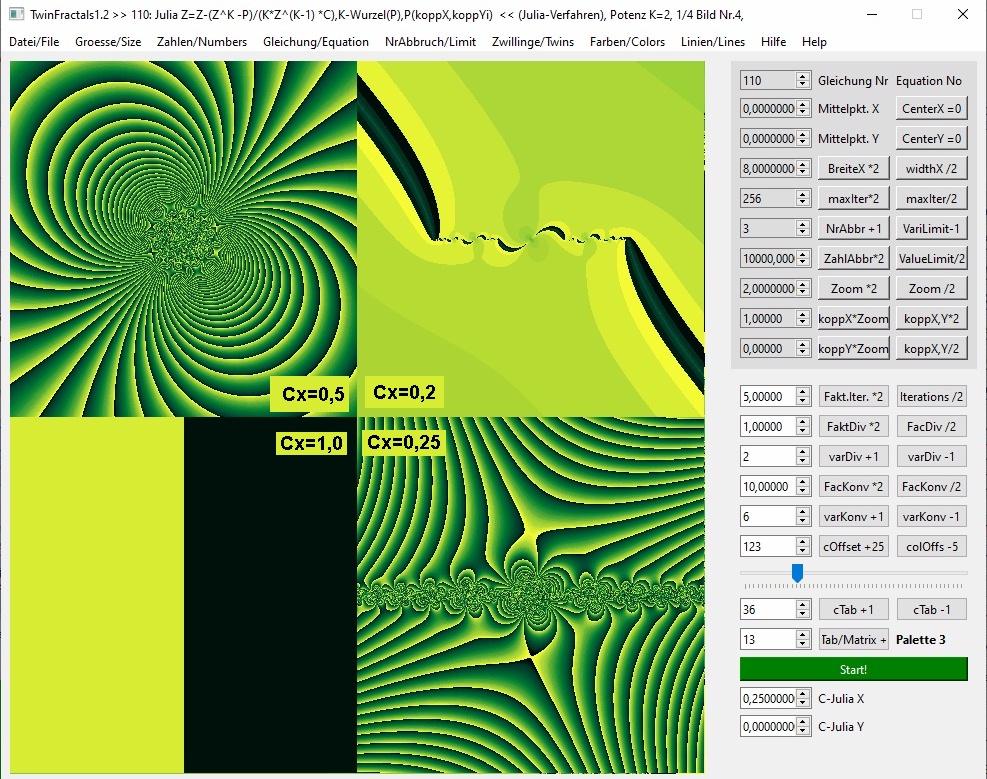Viewport: 987px width, 779px height.
Task: Click the cTab -1 button
Action: coord(932,610)
